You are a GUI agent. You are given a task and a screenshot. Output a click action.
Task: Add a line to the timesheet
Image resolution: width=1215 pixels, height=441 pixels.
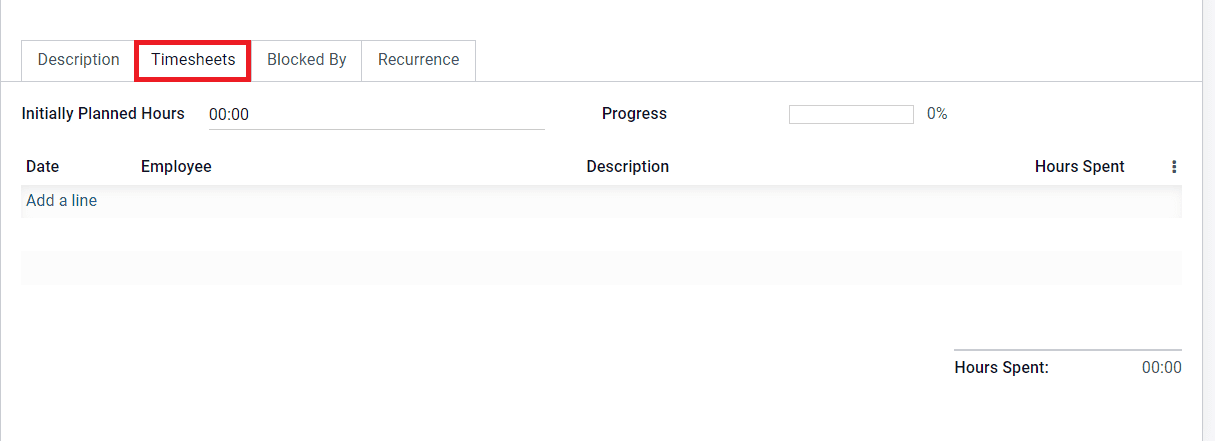coord(62,201)
